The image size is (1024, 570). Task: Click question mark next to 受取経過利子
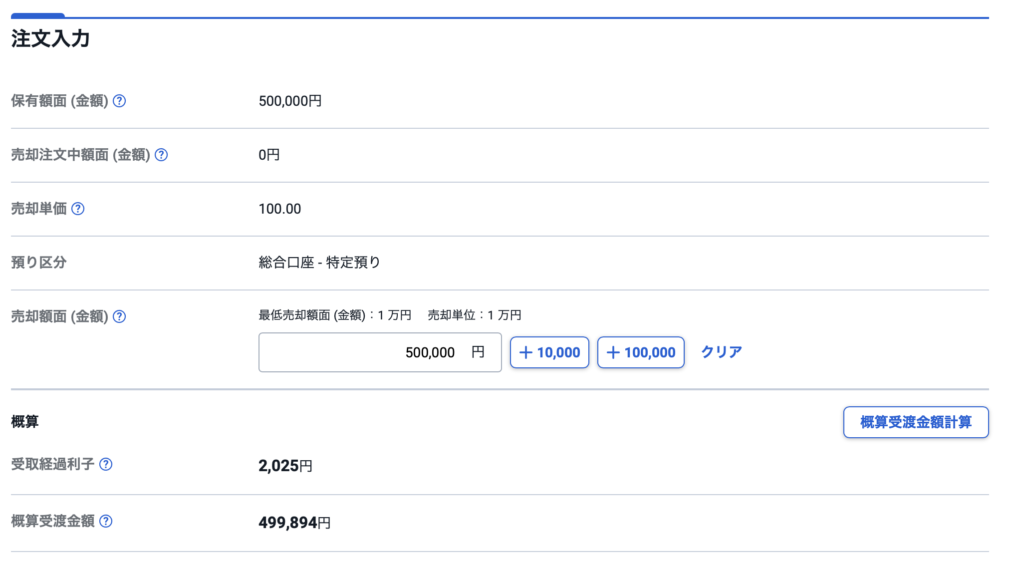pyautogui.click(x=106, y=465)
